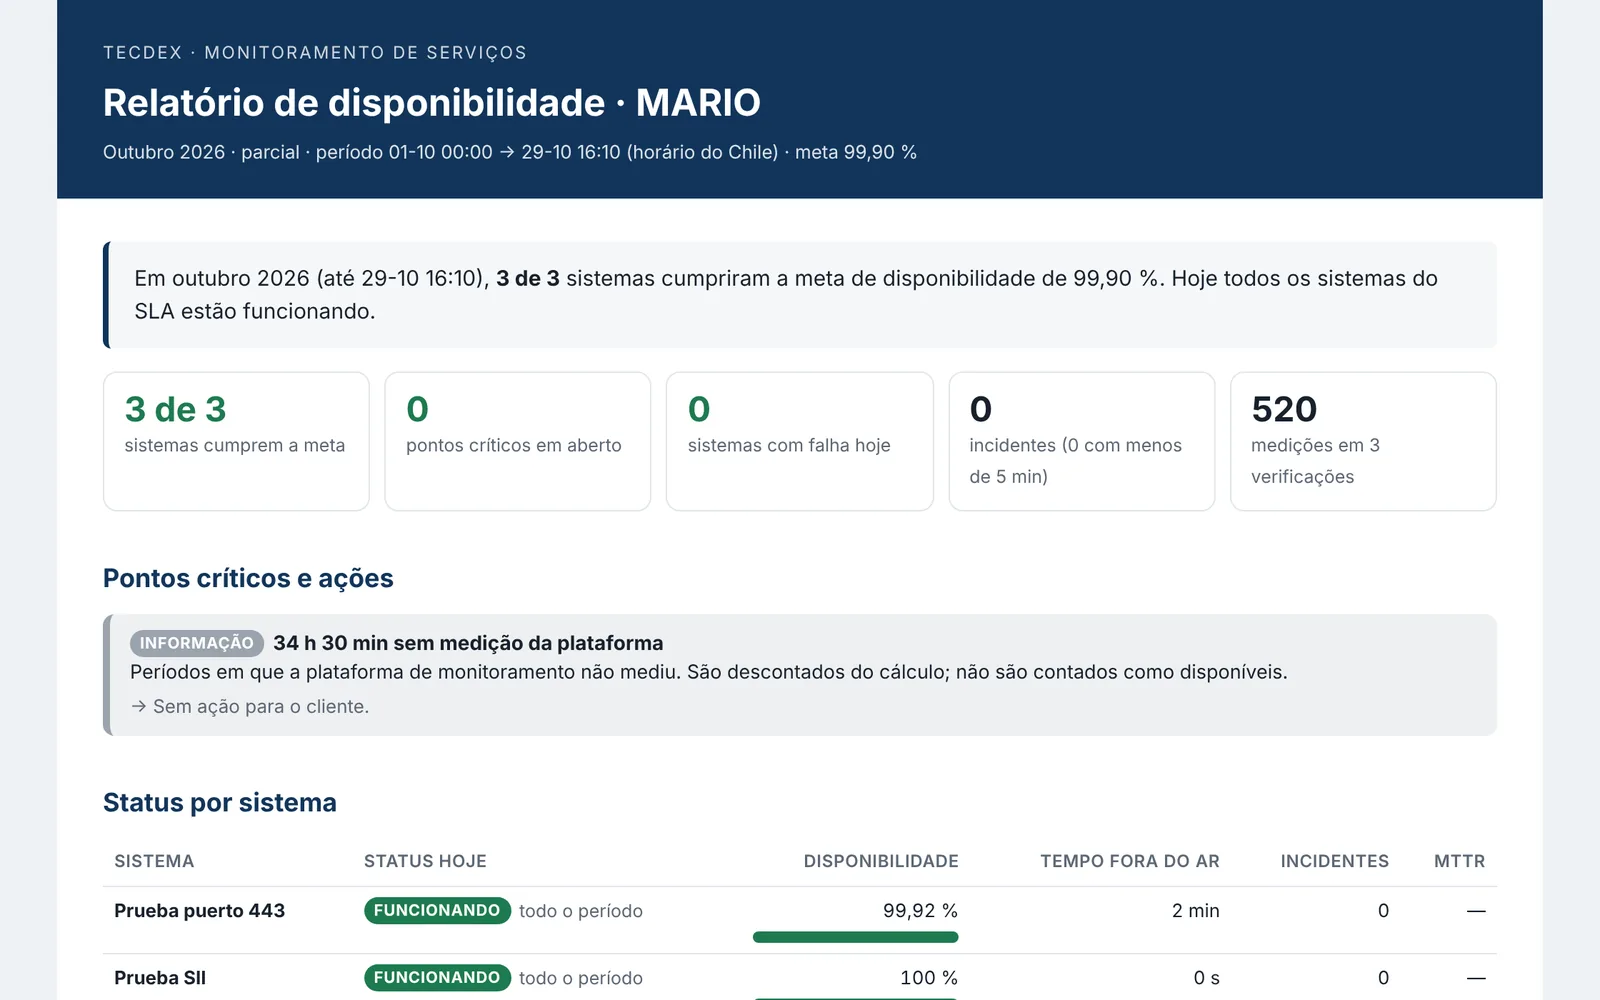
Task: Click the 99,92 % availability value
Action: coord(920,911)
